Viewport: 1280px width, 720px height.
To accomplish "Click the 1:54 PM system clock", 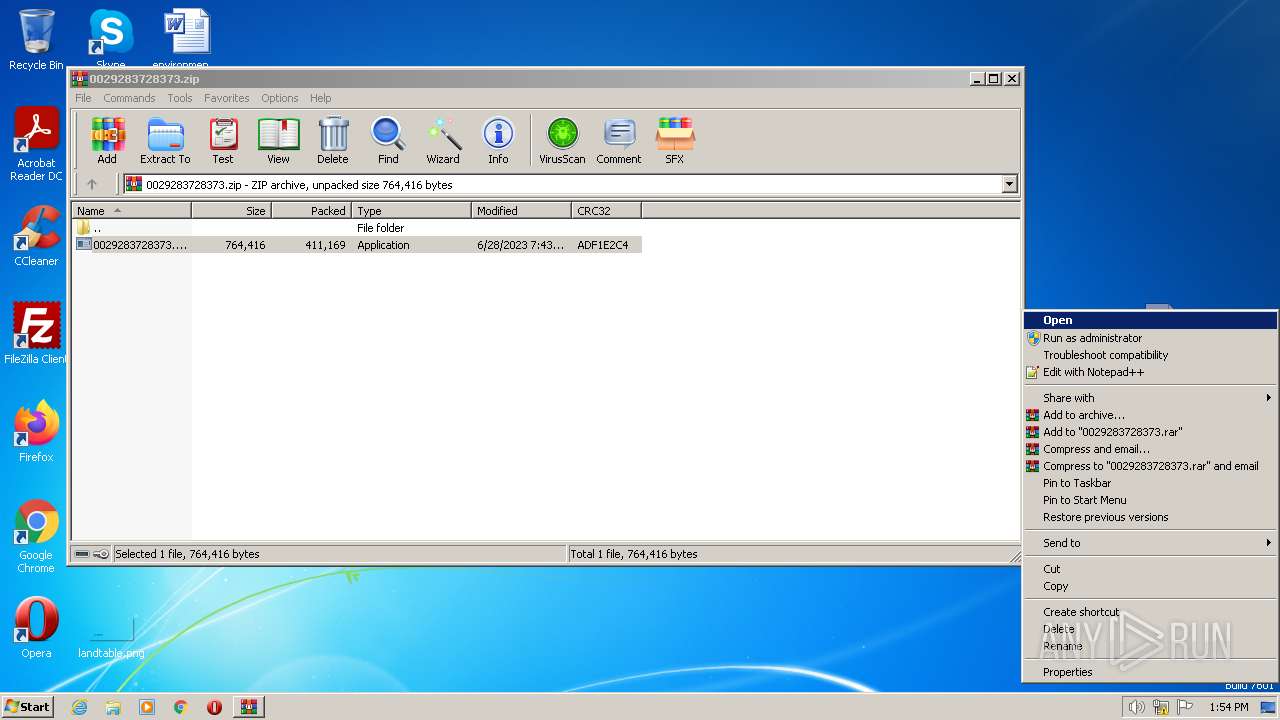I will point(1228,707).
